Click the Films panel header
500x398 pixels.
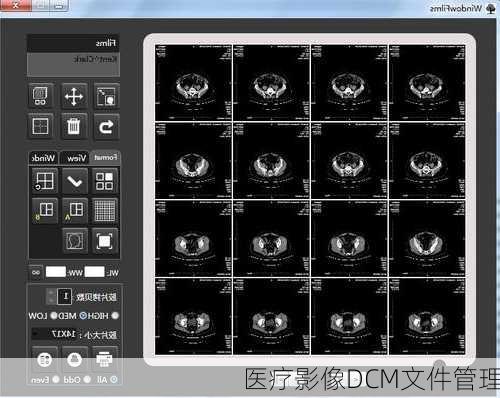tap(73, 43)
